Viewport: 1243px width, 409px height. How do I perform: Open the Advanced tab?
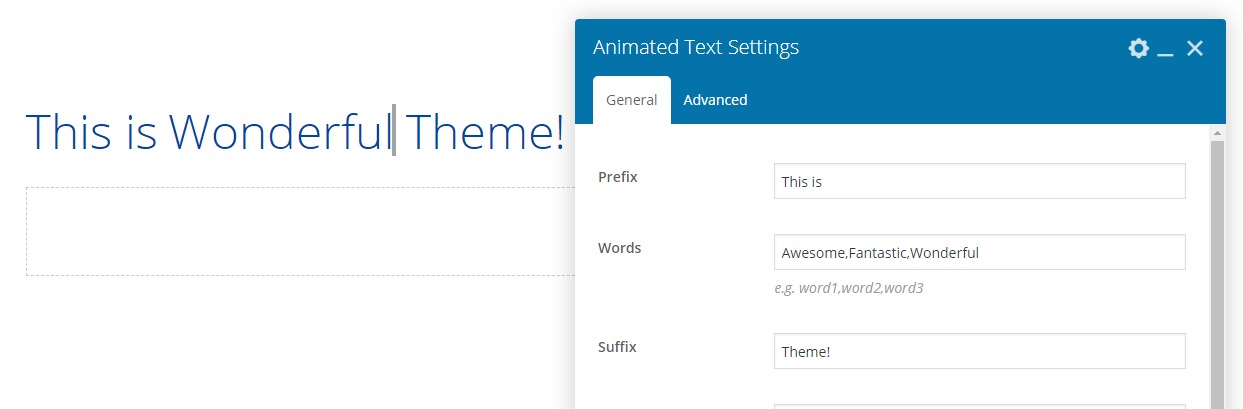[x=715, y=100]
